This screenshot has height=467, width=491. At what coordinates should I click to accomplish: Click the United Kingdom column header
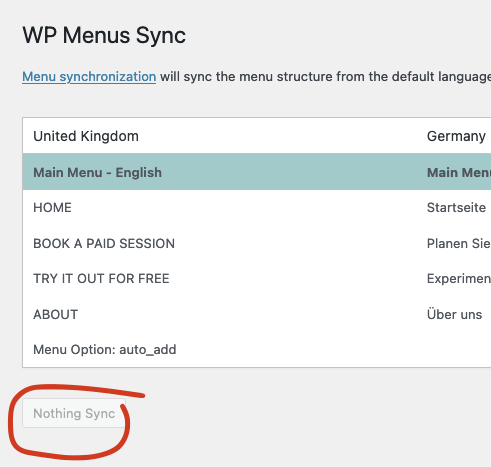tap(86, 136)
